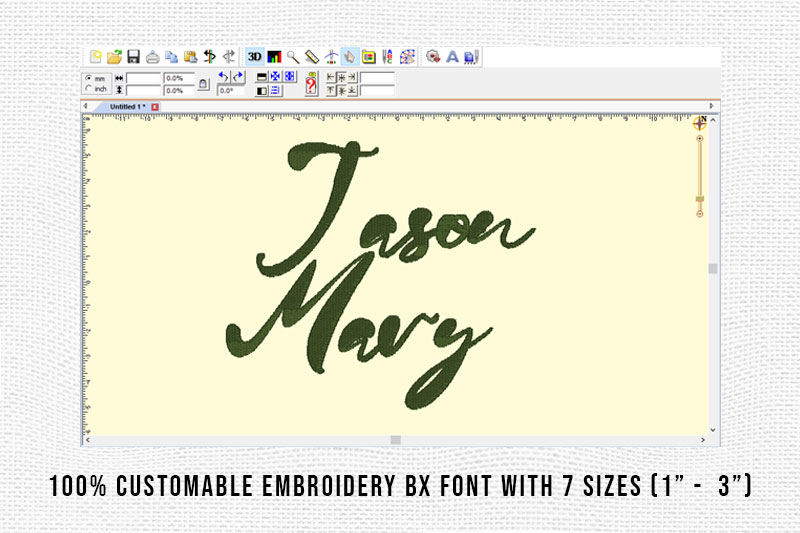This screenshot has height=533, width=800.
Task: Select the magnifying glass Zoom tool
Action: 293,57
